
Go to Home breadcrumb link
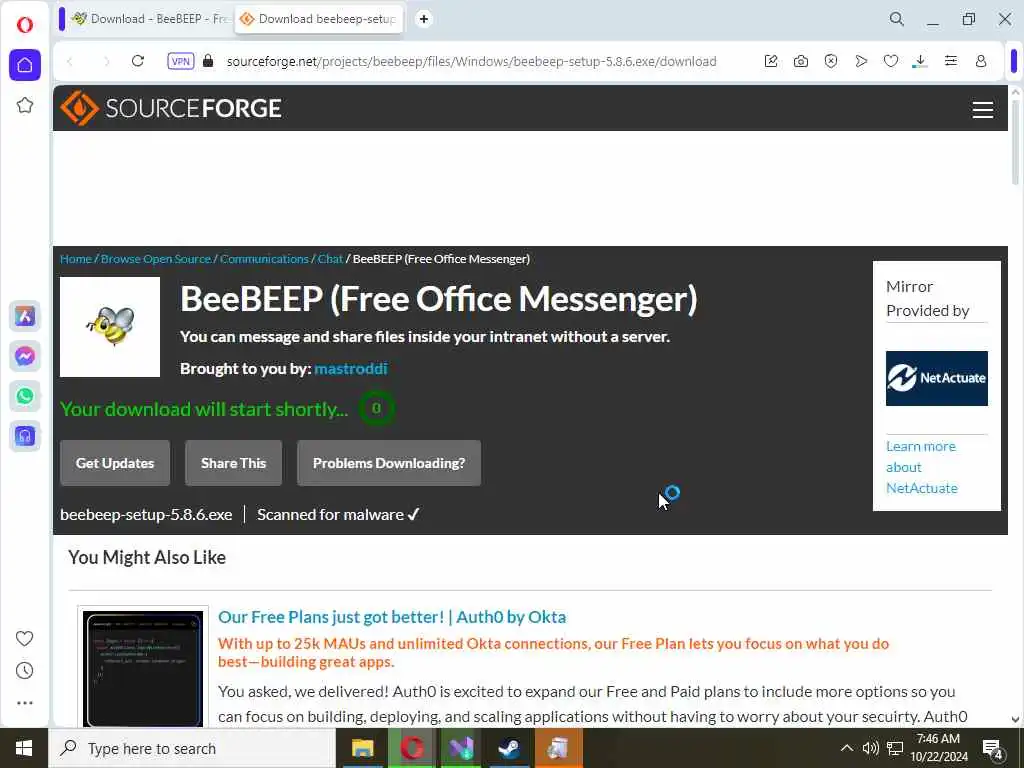[x=76, y=259]
